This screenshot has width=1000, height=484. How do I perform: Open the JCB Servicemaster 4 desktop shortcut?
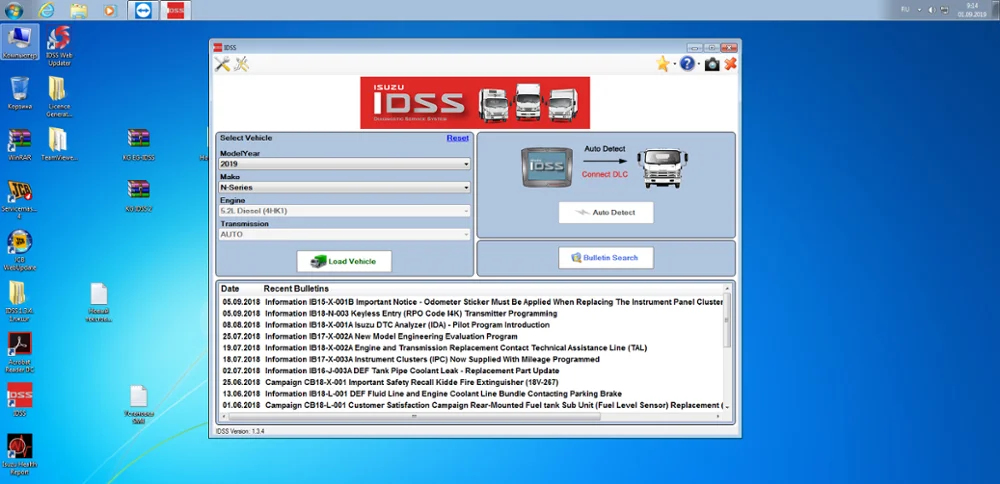[x=20, y=200]
